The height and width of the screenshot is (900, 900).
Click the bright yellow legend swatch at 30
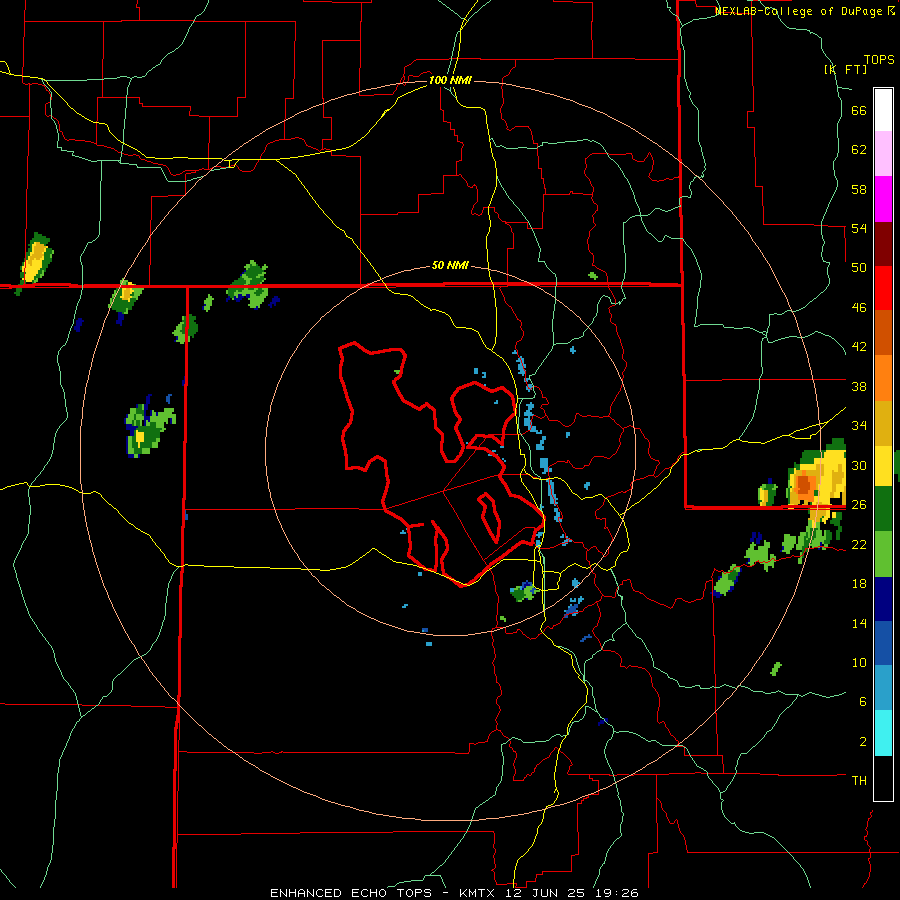[x=883, y=465]
